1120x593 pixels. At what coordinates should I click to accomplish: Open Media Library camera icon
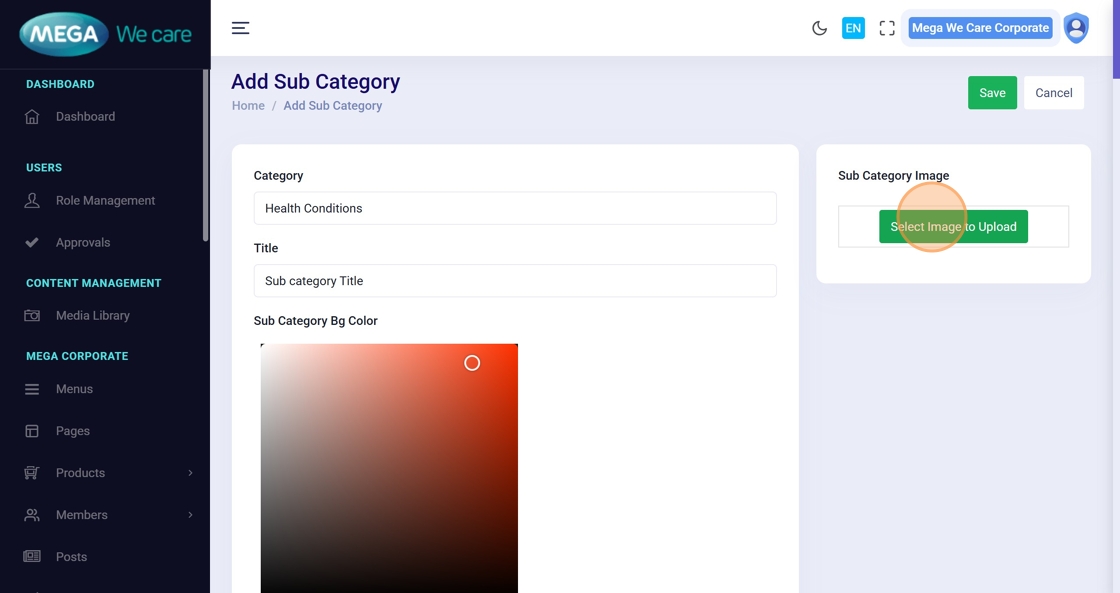[x=32, y=316]
